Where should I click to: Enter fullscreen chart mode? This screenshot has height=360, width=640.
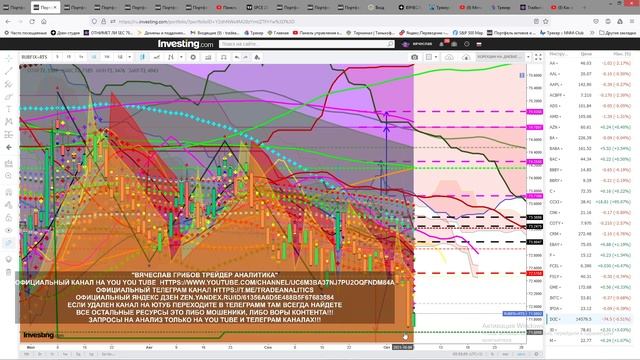[538, 57]
